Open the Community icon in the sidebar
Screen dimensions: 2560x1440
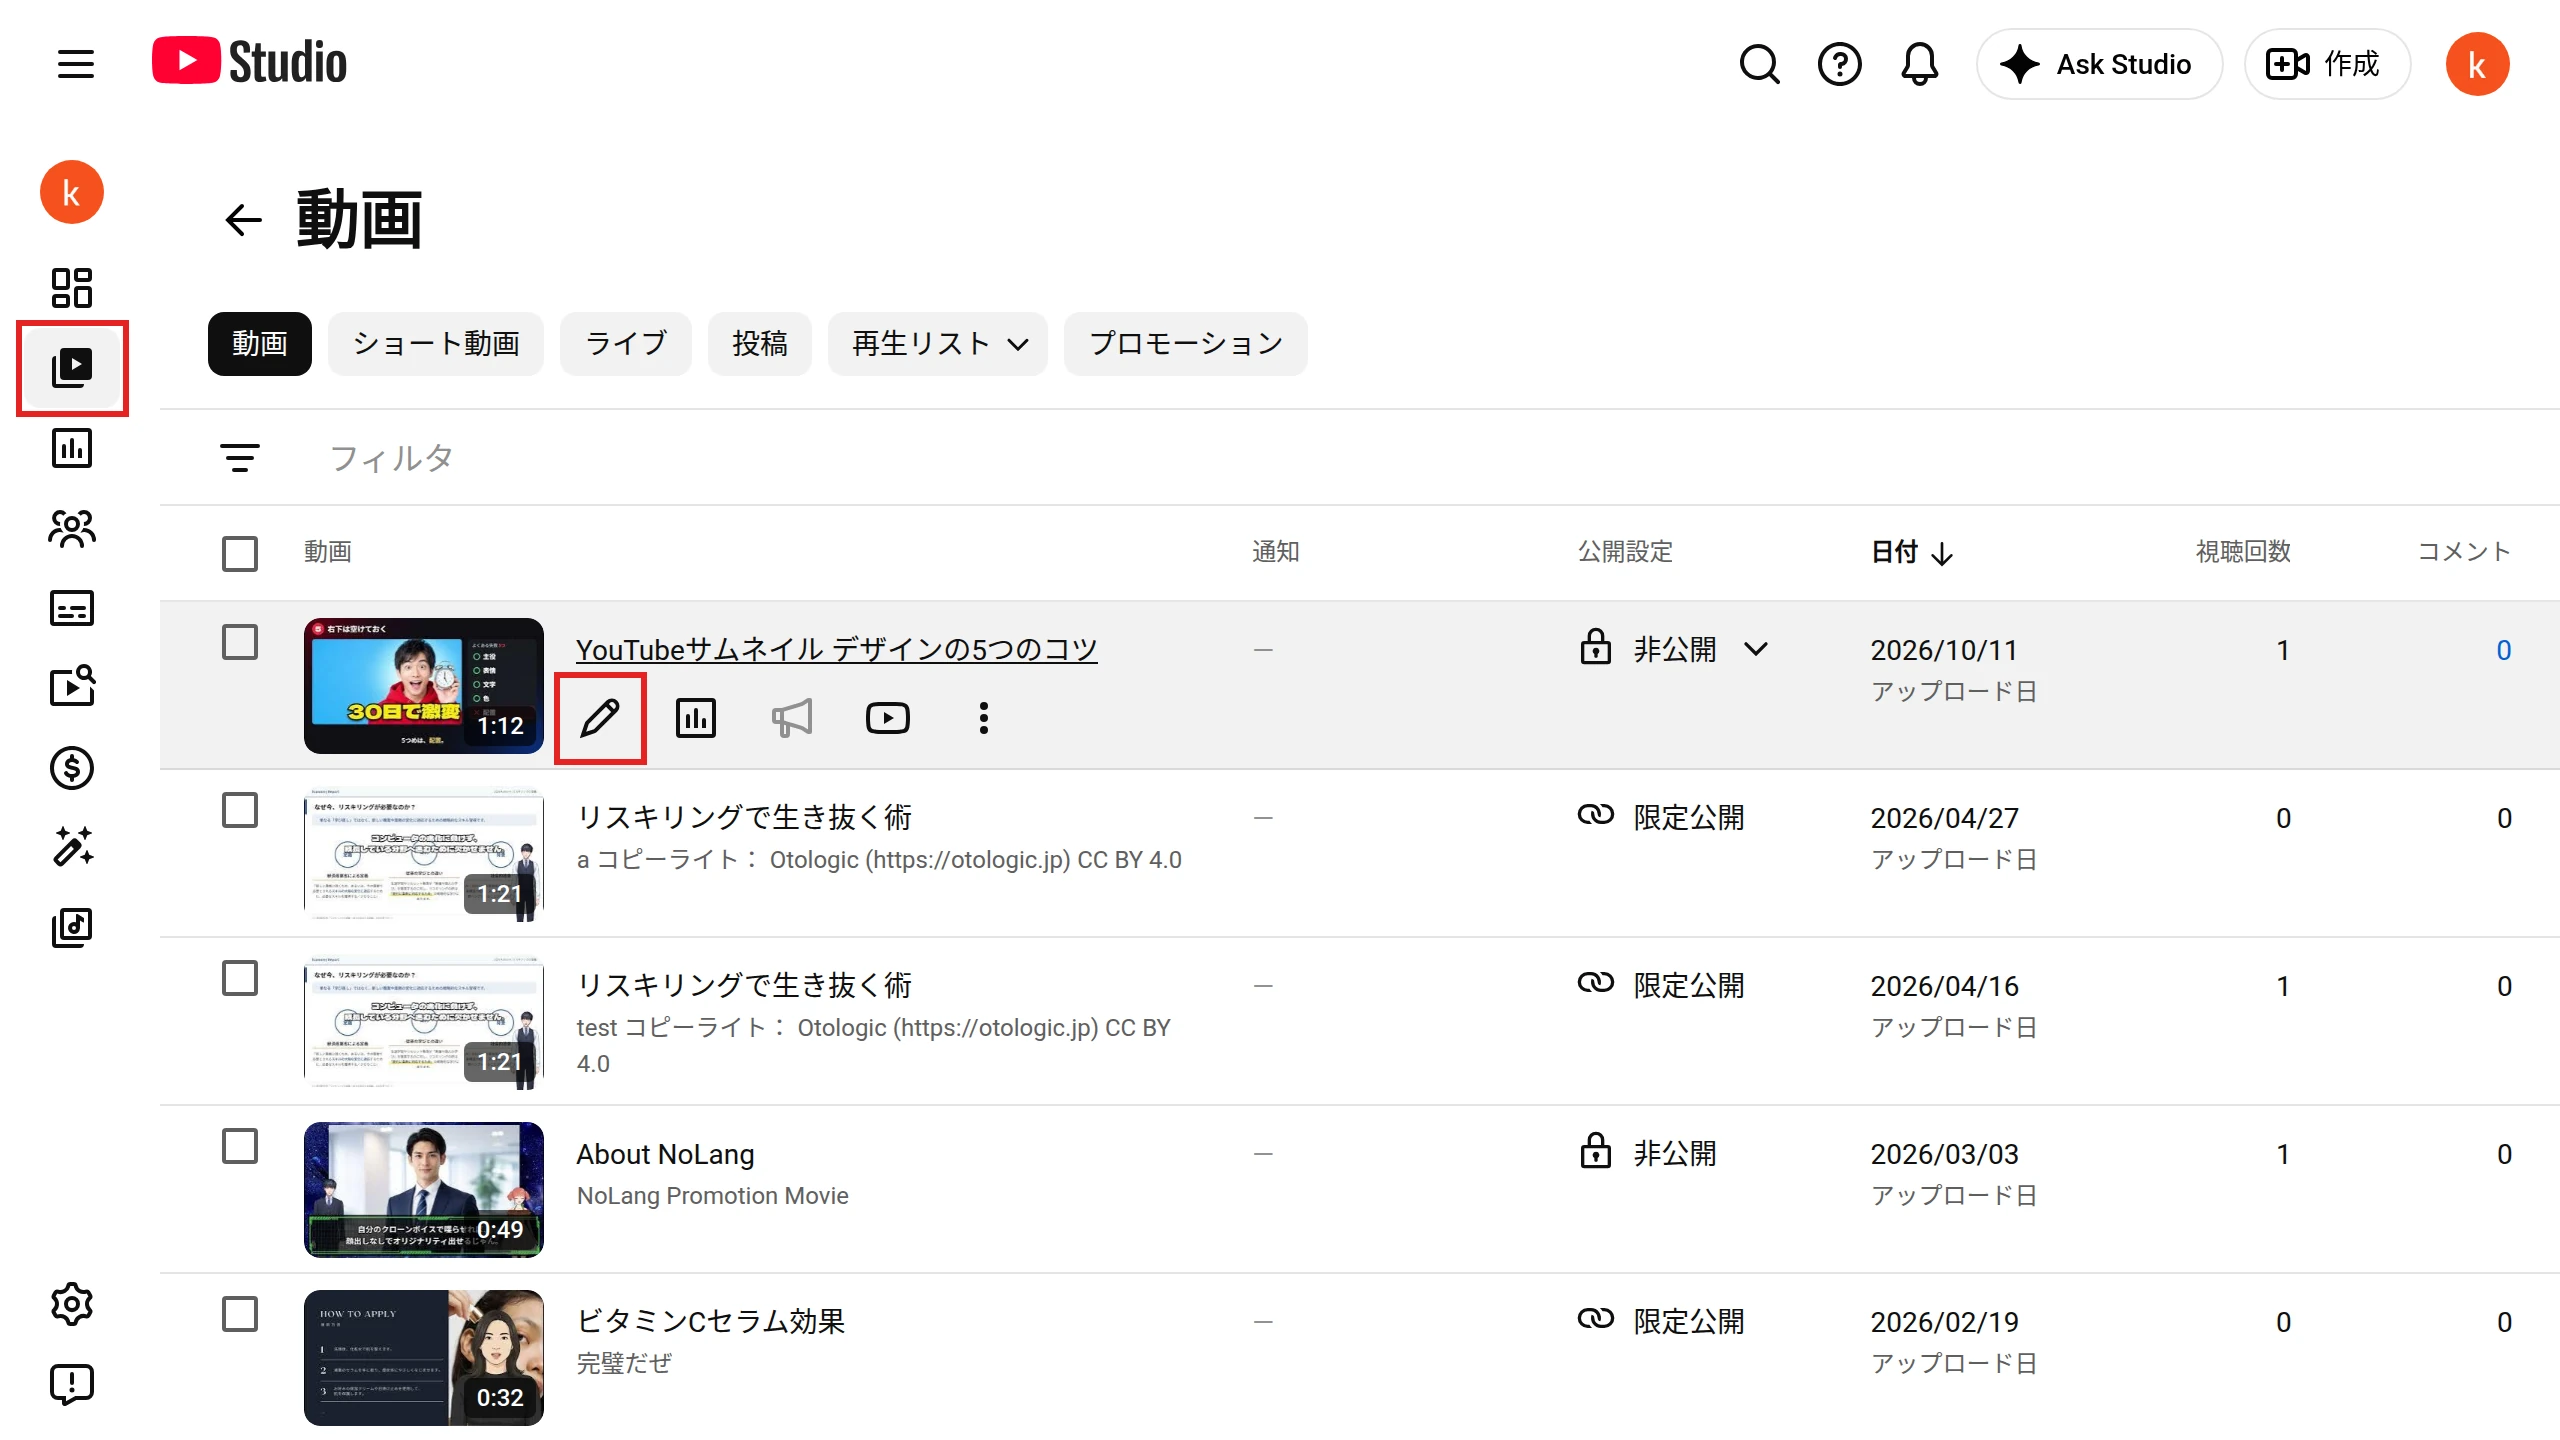point(72,528)
